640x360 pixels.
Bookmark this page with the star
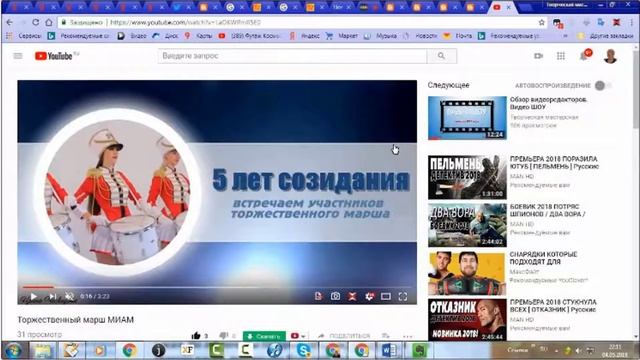pyautogui.click(x=542, y=22)
